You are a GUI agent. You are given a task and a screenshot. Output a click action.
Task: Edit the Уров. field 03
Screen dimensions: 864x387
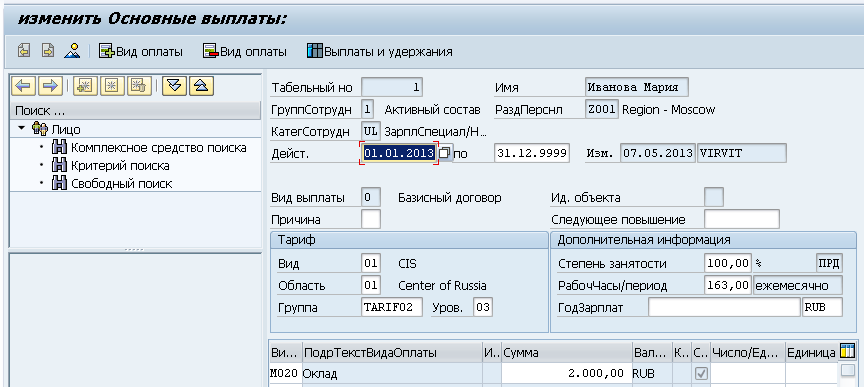483,308
